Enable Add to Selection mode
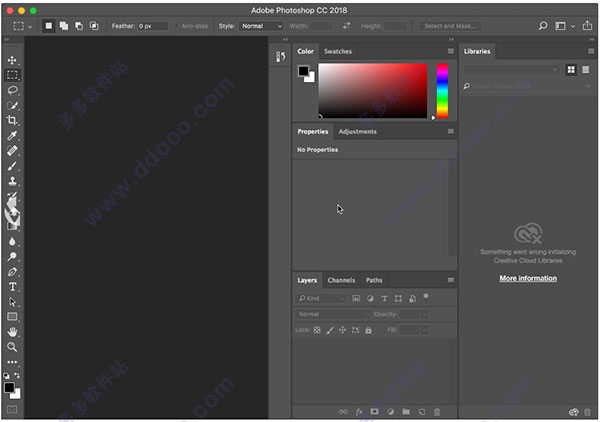The height and width of the screenshot is (422, 600). (64, 26)
